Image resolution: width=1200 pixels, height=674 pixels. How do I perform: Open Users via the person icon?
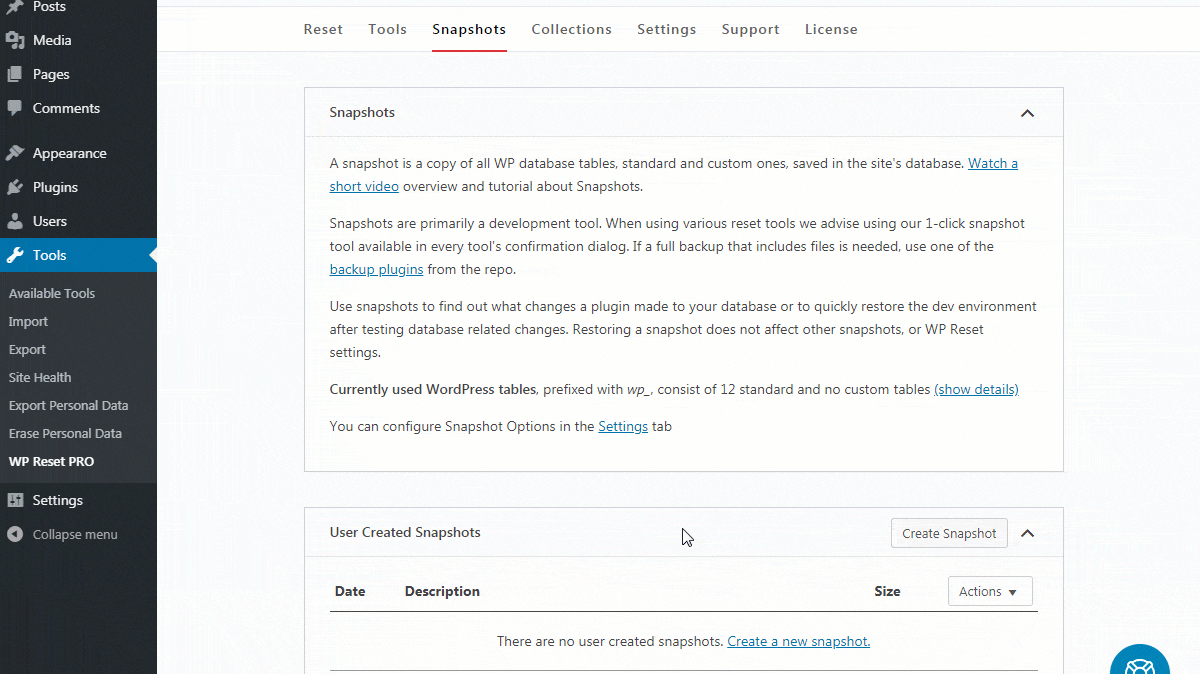pos(16,221)
